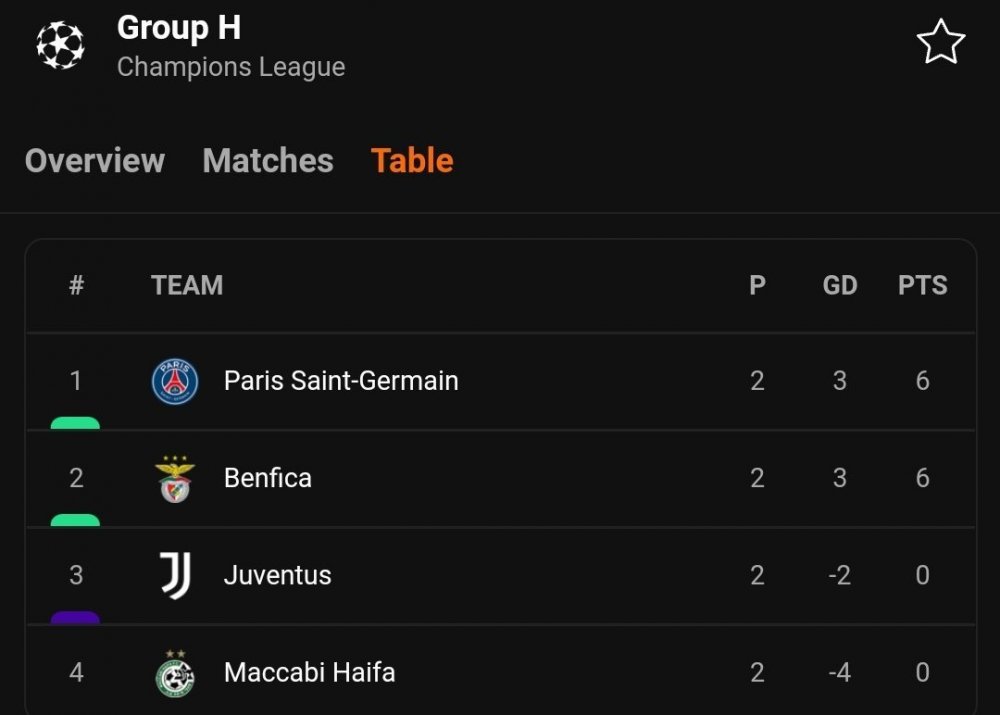Viewport: 1000px width, 715px height.
Task: Switch to the Overview tab
Action: click(95, 160)
